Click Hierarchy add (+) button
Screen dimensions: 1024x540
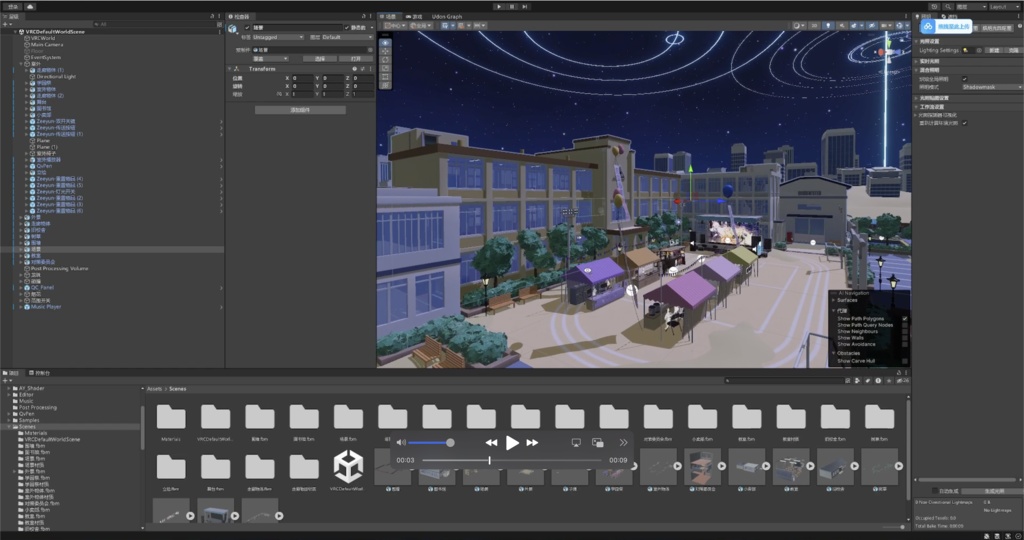point(5,24)
